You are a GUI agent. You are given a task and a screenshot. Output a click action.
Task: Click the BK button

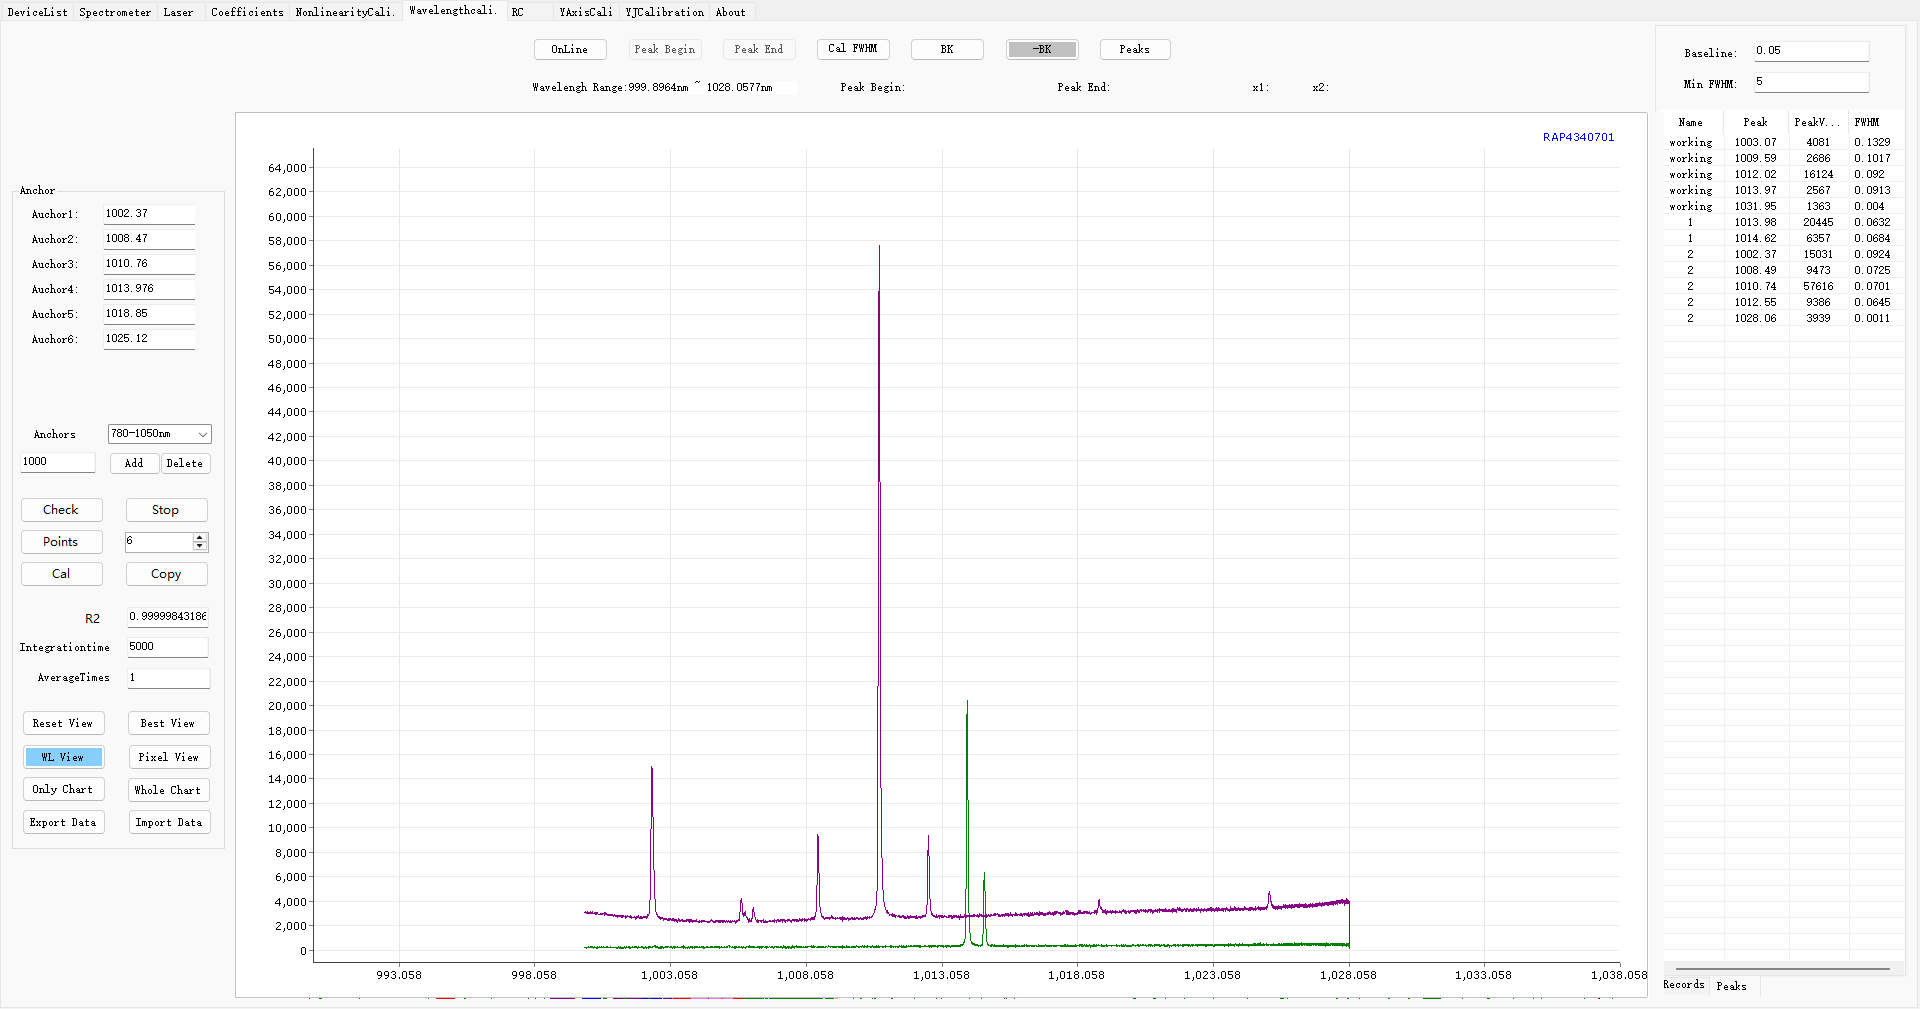coord(947,49)
